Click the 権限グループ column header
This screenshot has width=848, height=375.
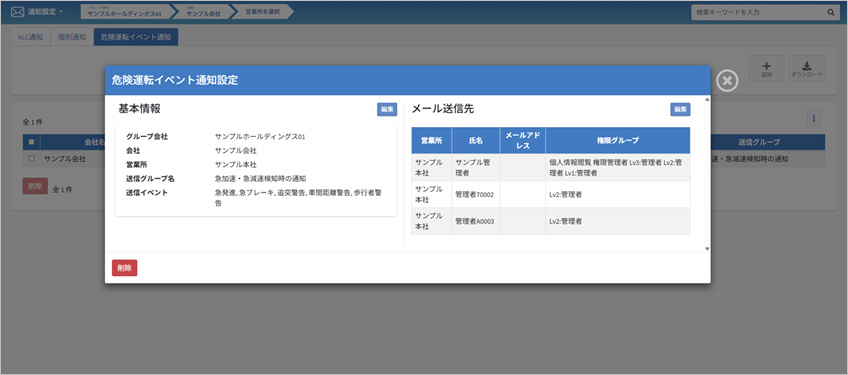pos(618,141)
